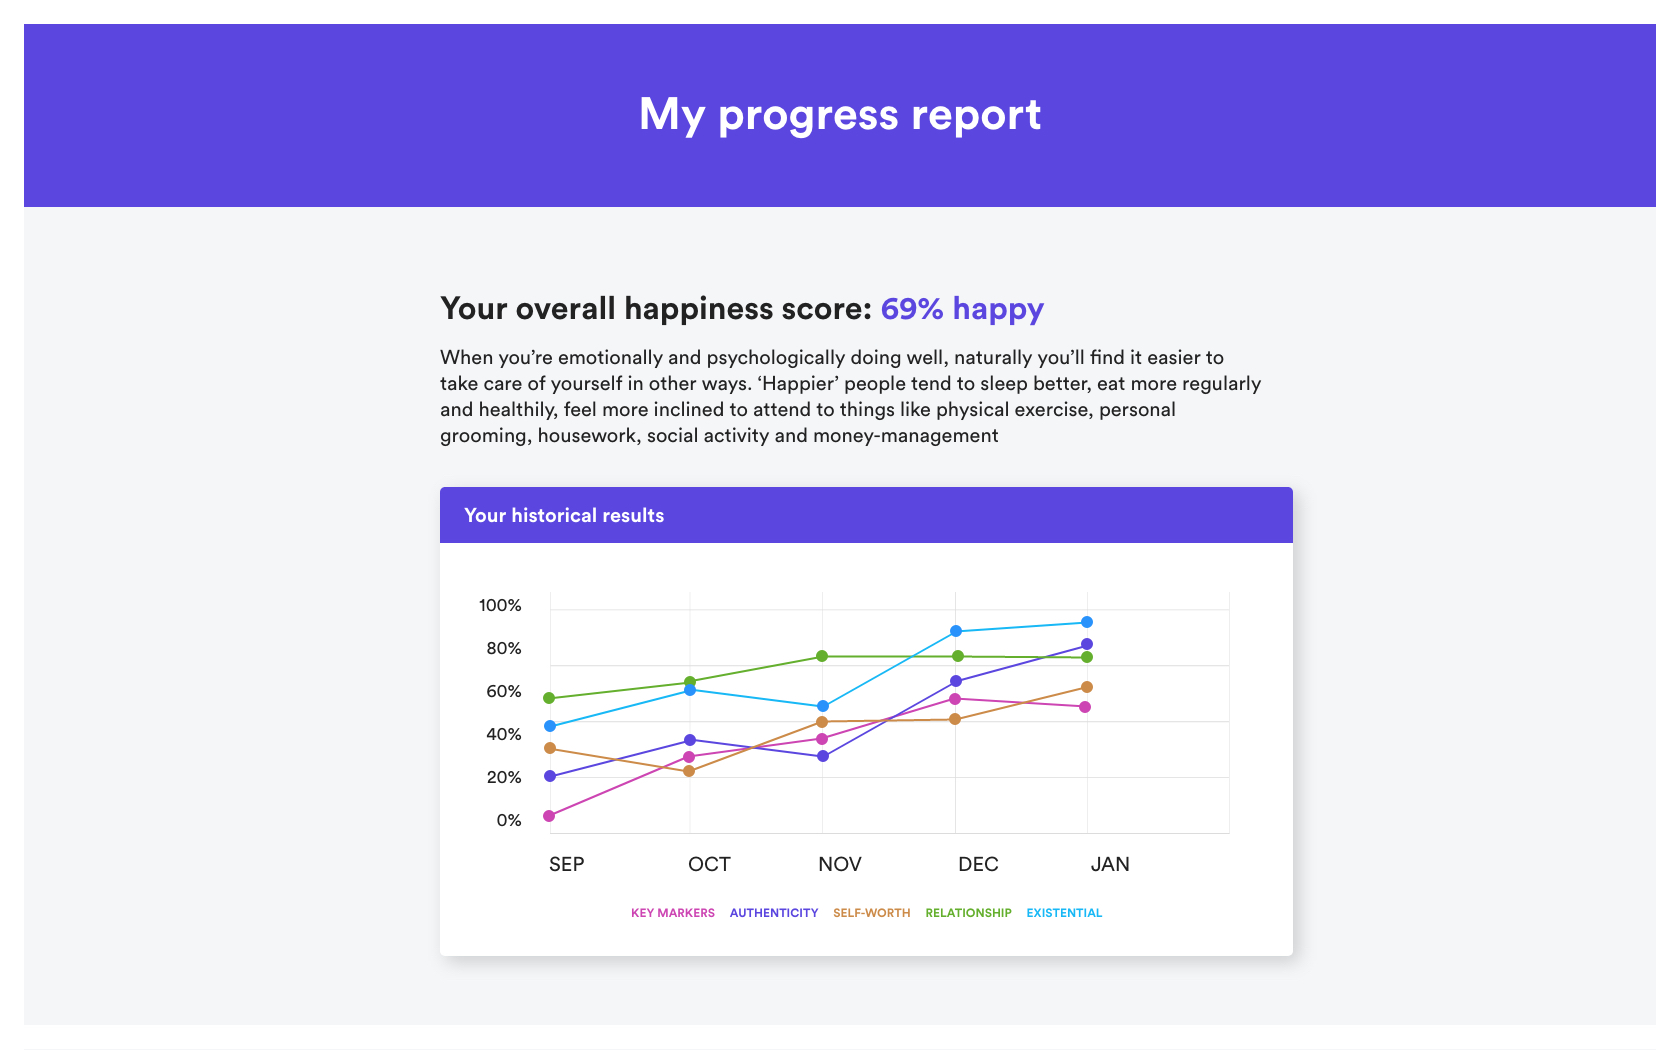Click the "69% happy" score text
This screenshot has width=1680, height=1050.
(x=962, y=309)
